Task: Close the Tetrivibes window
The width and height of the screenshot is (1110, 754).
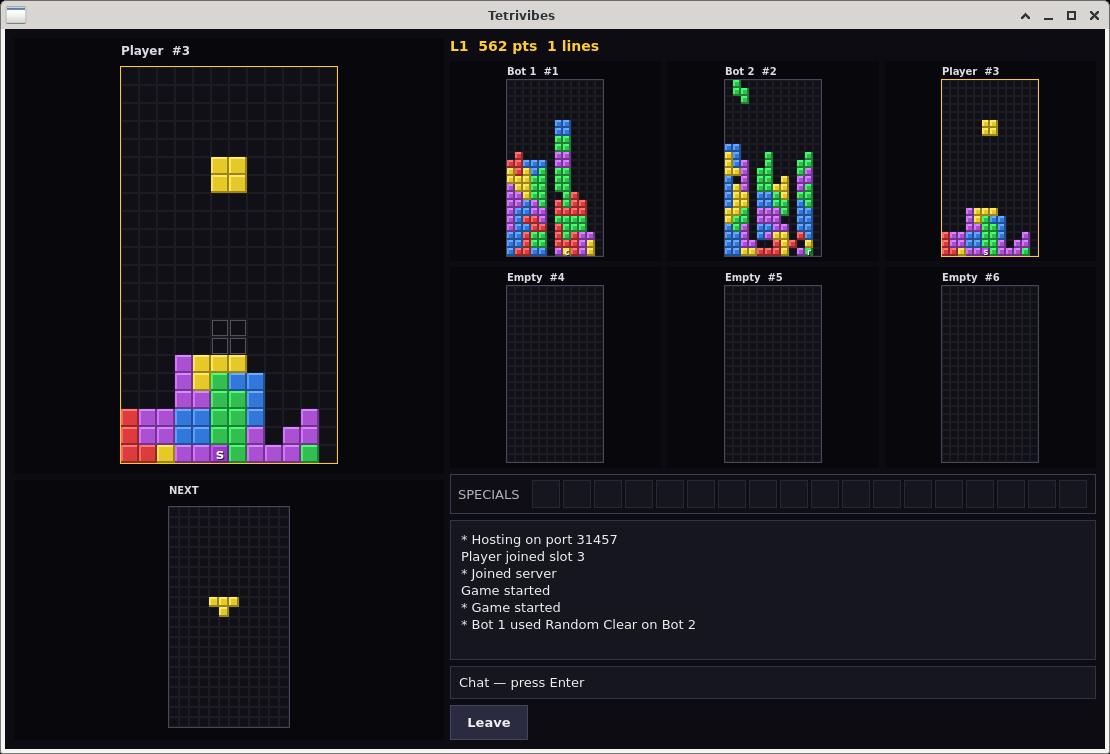Action: click(1094, 16)
